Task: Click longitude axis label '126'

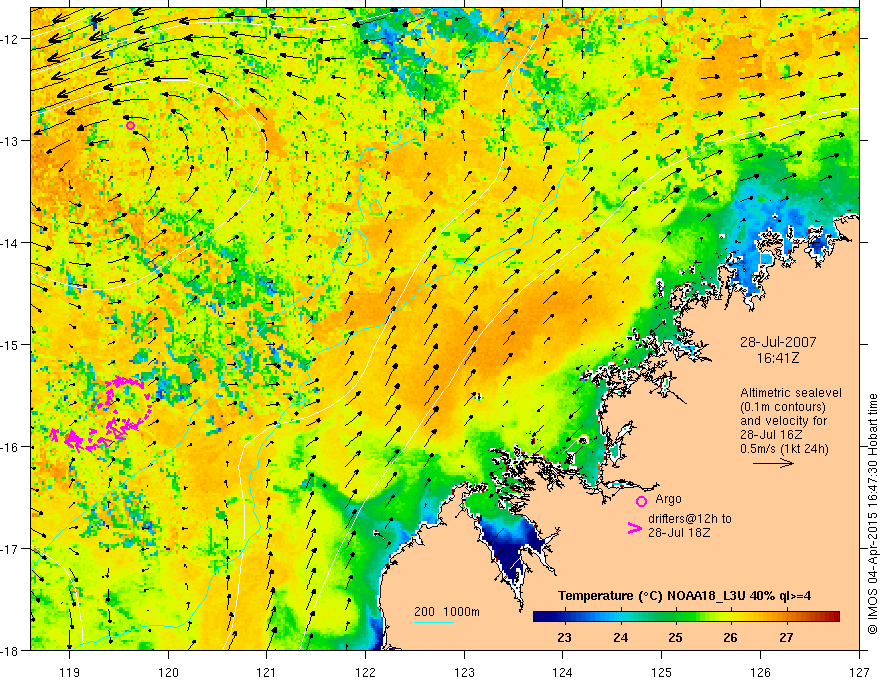Action: [x=760, y=672]
